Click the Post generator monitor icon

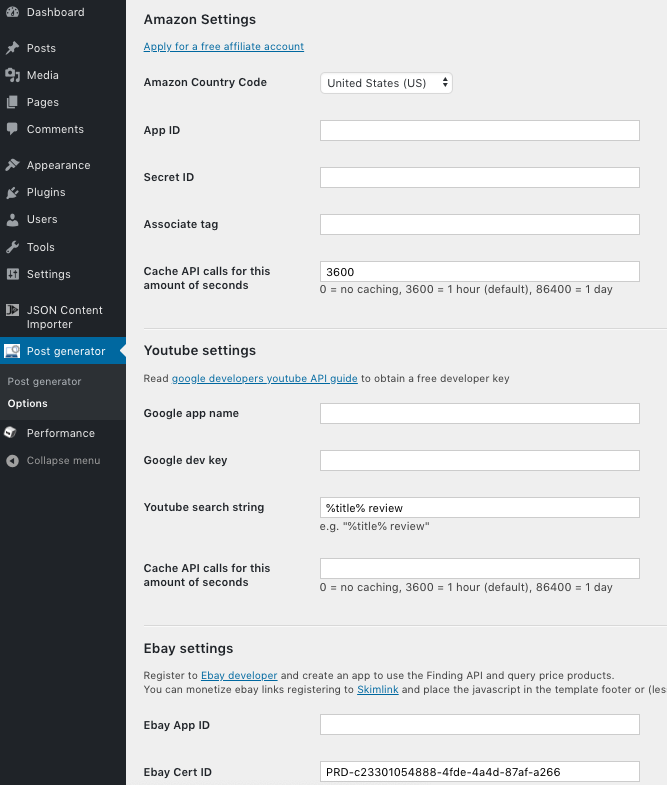13,351
